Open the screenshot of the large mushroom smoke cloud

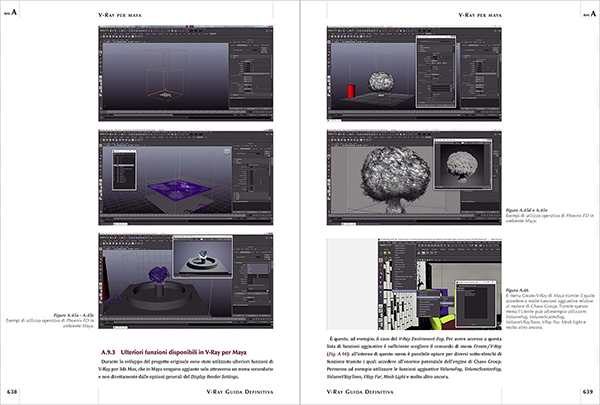[x=414, y=177]
